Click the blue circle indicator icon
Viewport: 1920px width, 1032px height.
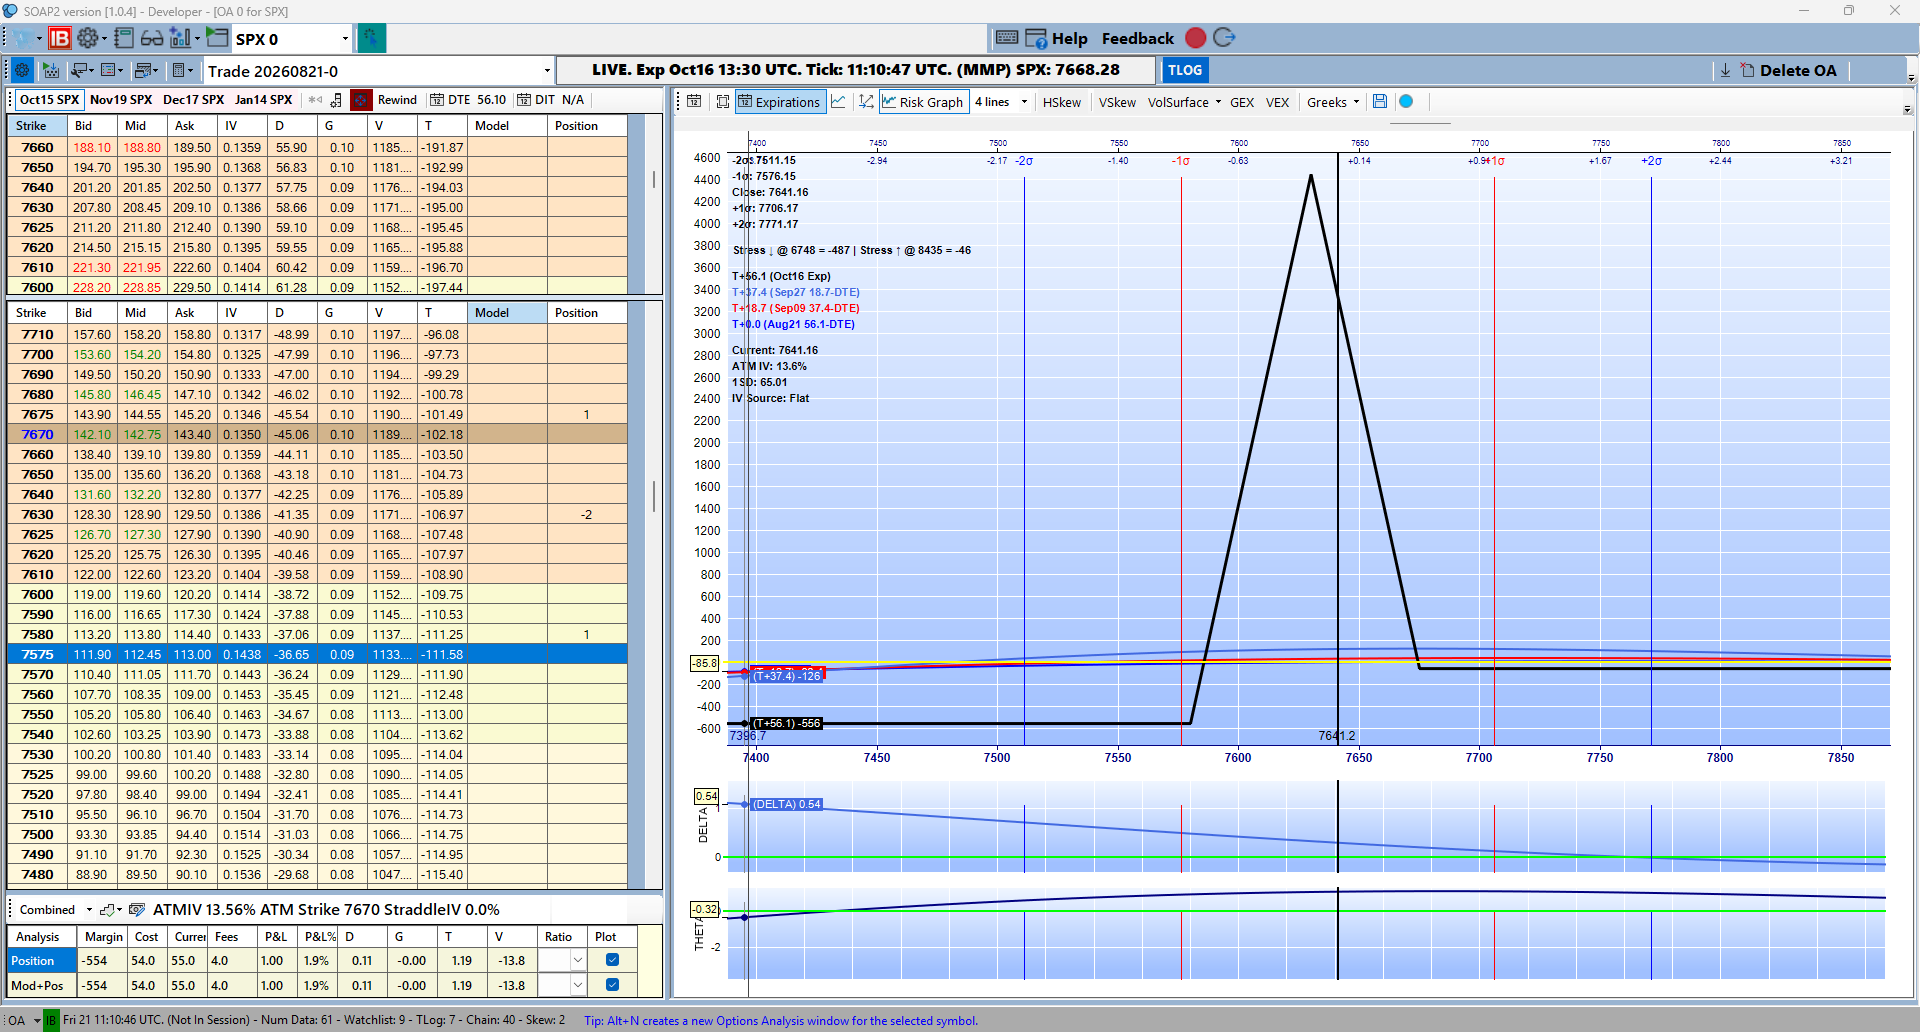[1406, 101]
